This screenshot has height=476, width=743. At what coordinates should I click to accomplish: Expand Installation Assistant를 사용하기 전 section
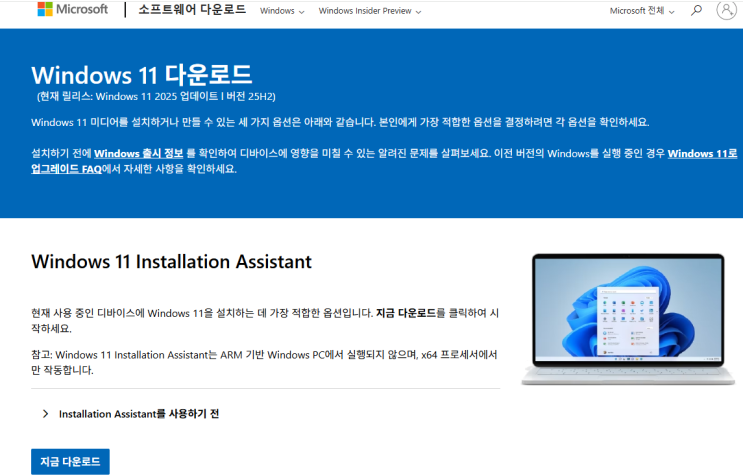130,414
